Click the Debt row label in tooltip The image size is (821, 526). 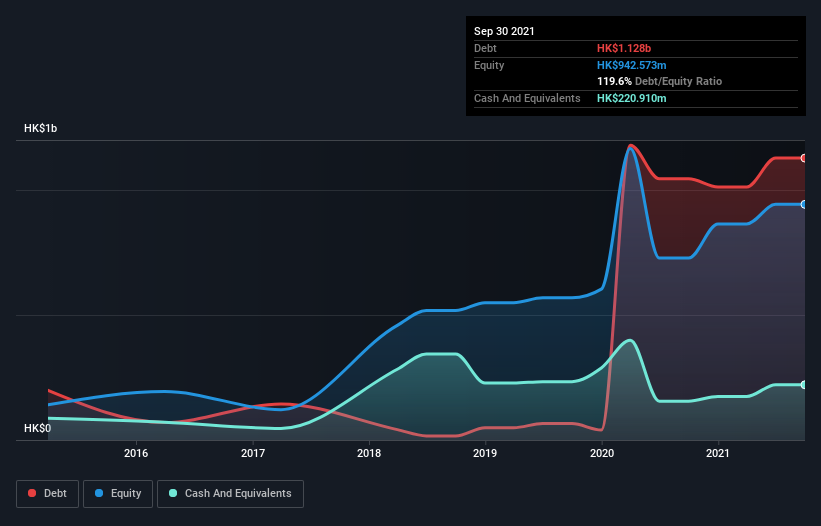[485, 48]
